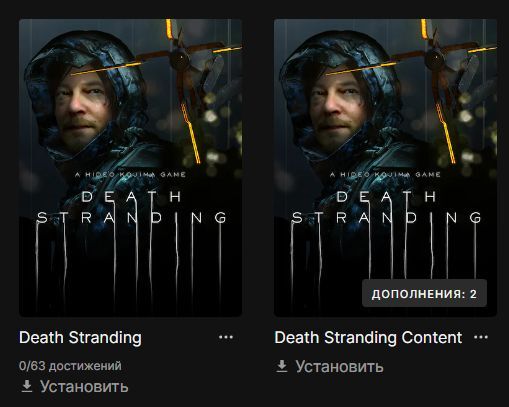Viewport: 509px width, 407px height.
Task: Select the Death Stranding Content cover art
Action: pyautogui.click(x=386, y=168)
